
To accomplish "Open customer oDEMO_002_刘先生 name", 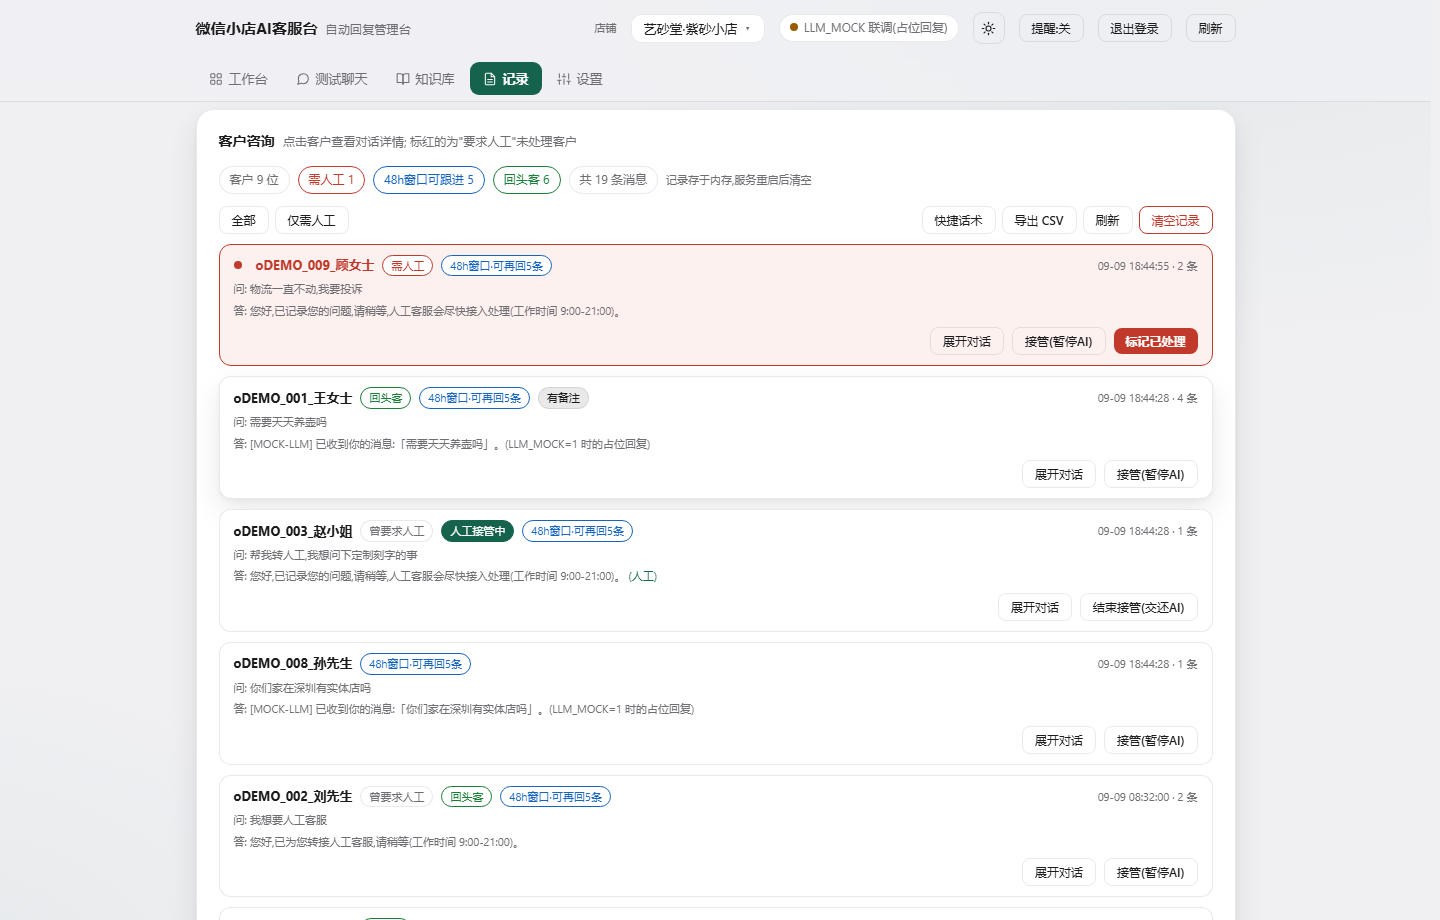I will [293, 797].
